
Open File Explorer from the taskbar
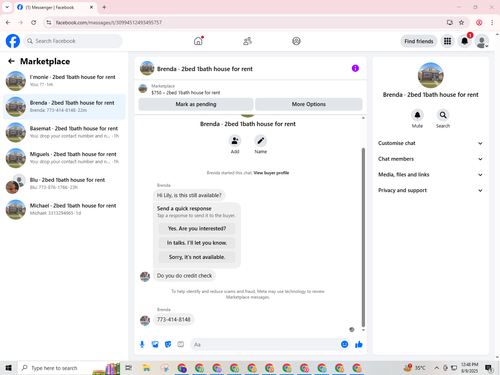coord(146,368)
